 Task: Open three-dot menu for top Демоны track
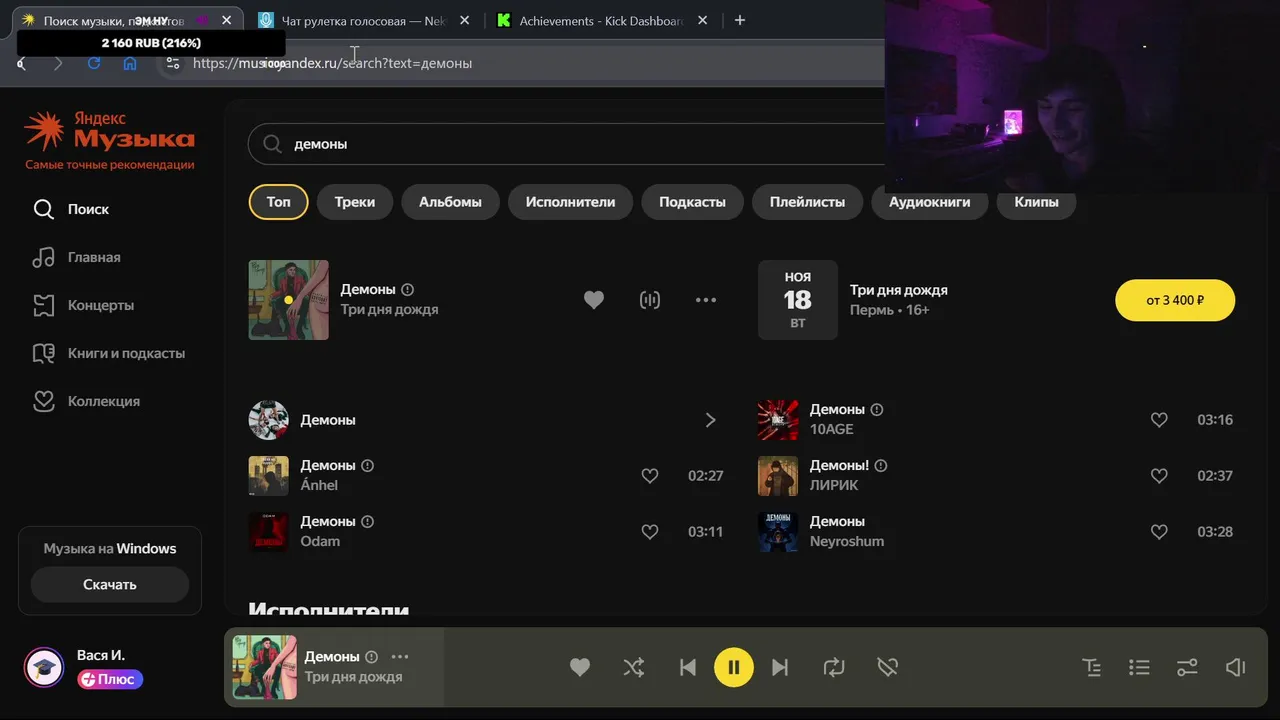pos(706,300)
